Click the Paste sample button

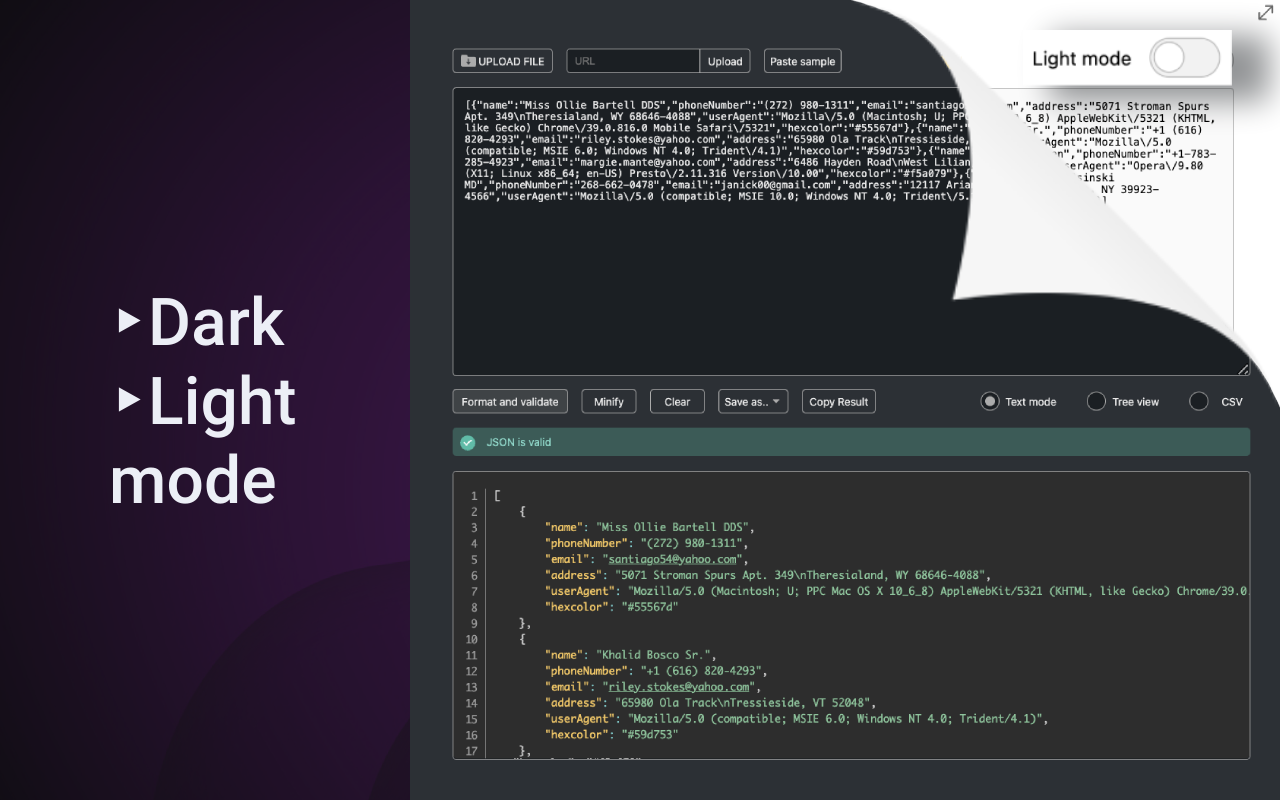802,61
